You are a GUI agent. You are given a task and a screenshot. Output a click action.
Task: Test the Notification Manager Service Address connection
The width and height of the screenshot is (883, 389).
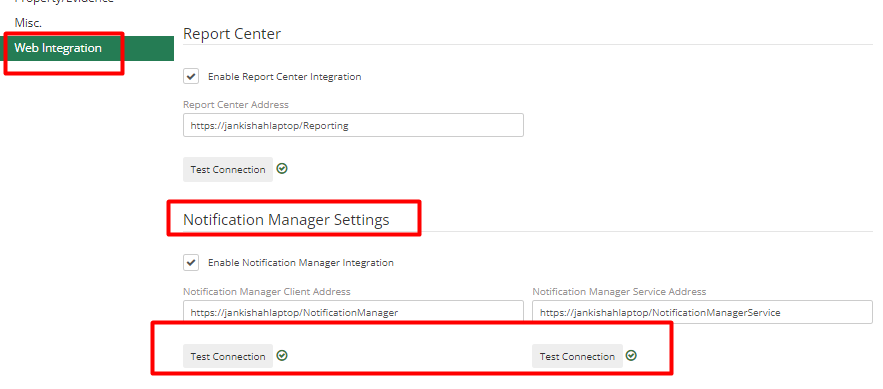coord(577,356)
